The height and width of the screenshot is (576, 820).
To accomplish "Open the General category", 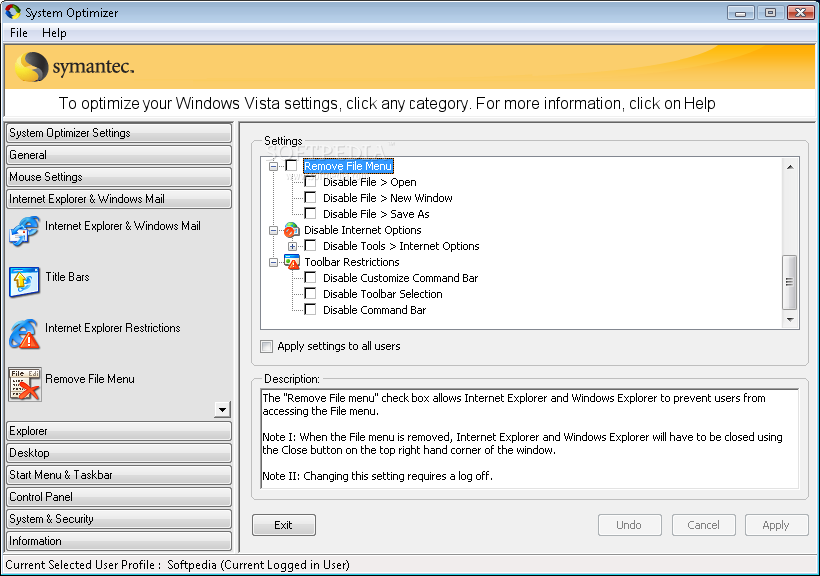I will 119,155.
